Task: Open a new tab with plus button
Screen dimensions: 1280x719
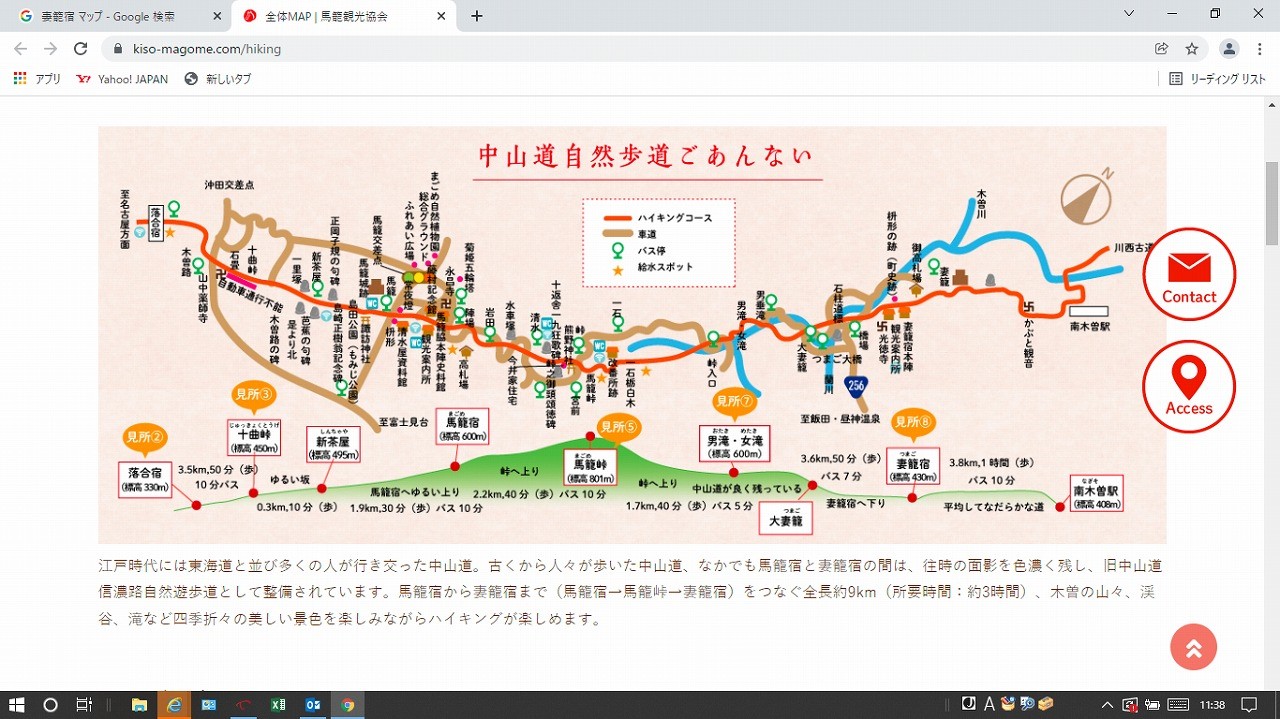Action: point(477,16)
